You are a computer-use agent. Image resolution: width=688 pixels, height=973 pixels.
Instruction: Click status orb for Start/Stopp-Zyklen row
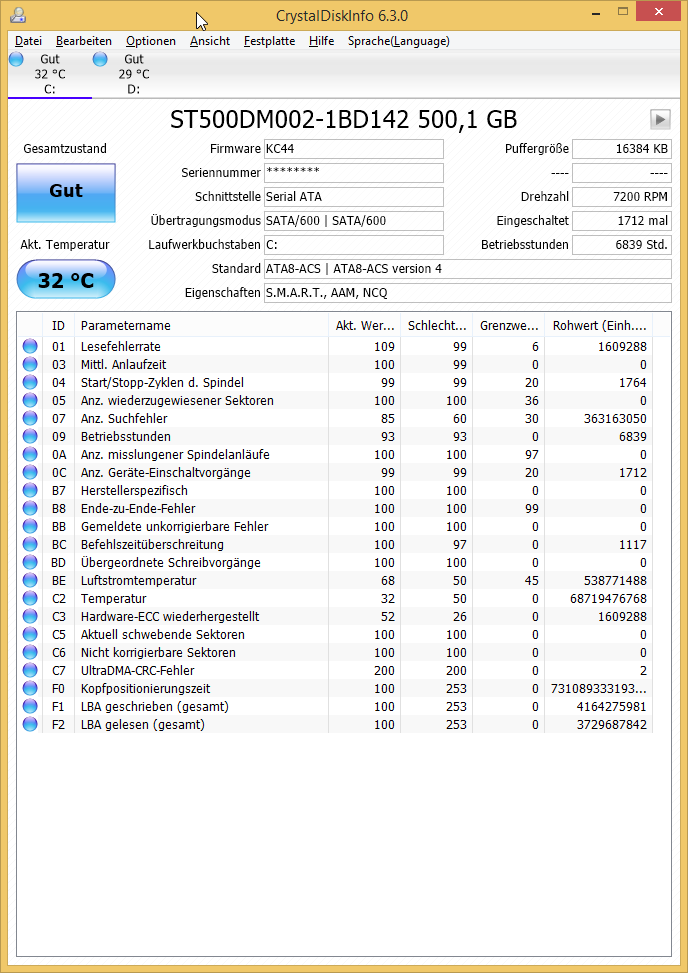click(x=30, y=382)
